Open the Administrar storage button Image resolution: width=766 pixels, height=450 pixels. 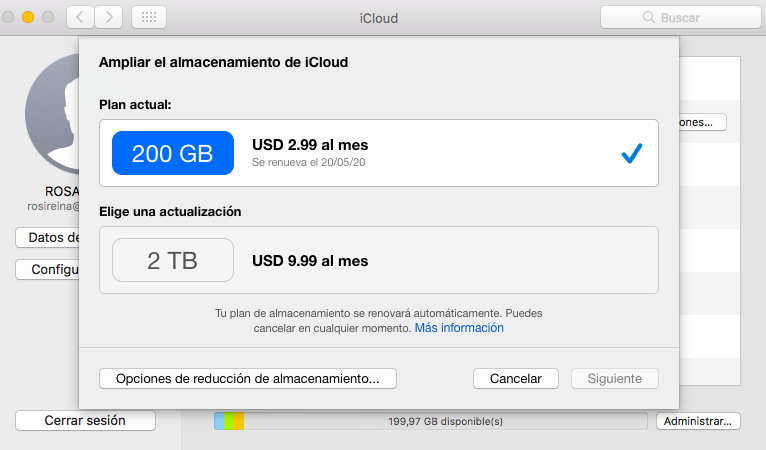pos(698,421)
